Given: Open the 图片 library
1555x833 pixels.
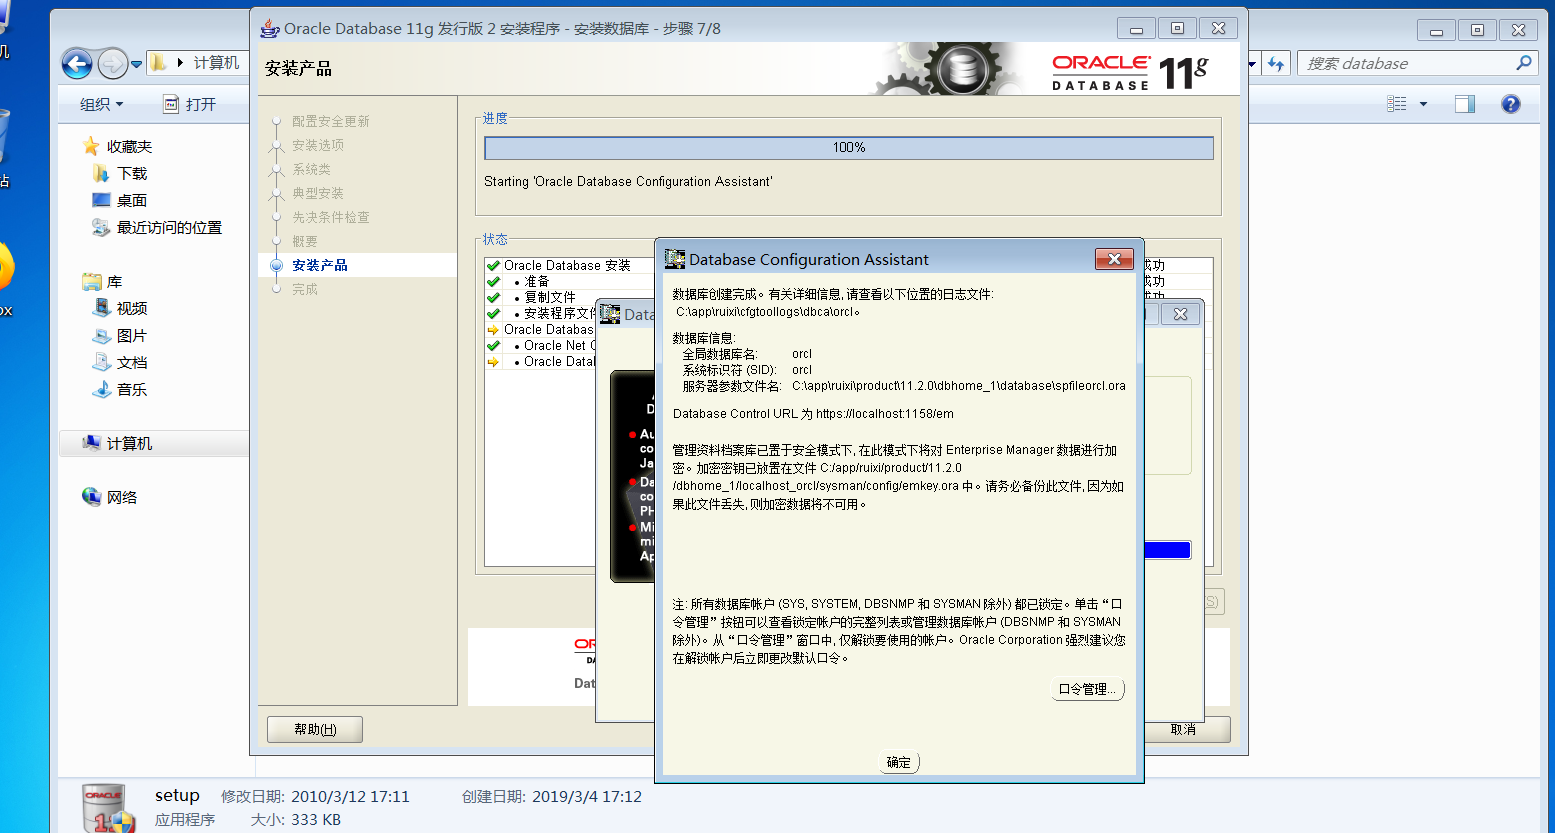Looking at the screenshot, I should (x=132, y=335).
